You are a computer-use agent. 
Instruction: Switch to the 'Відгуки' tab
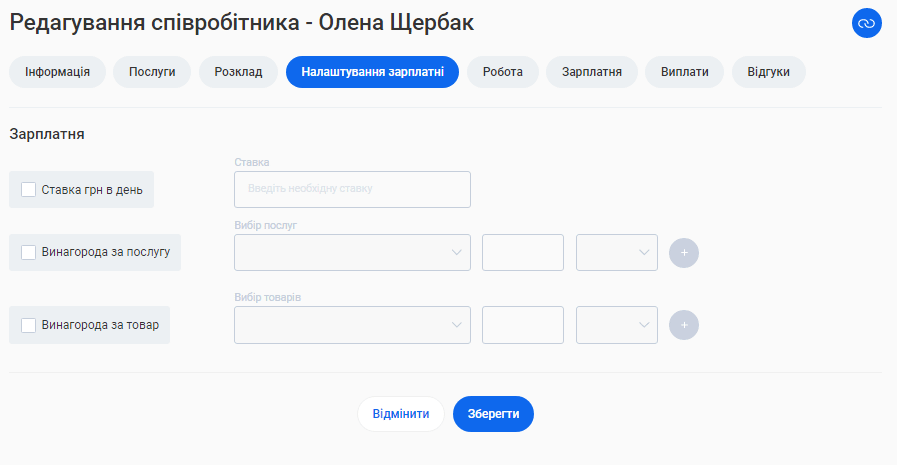(x=769, y=73)
